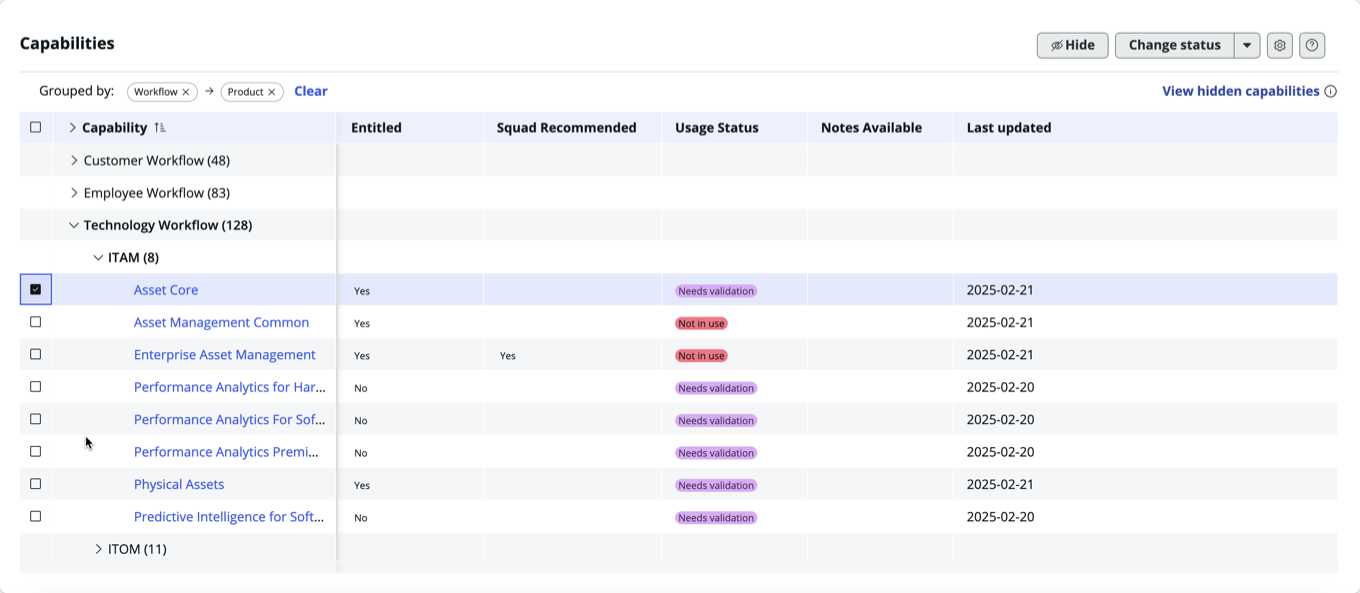Click the Employee Workflow (83) label

coord(156,193)
